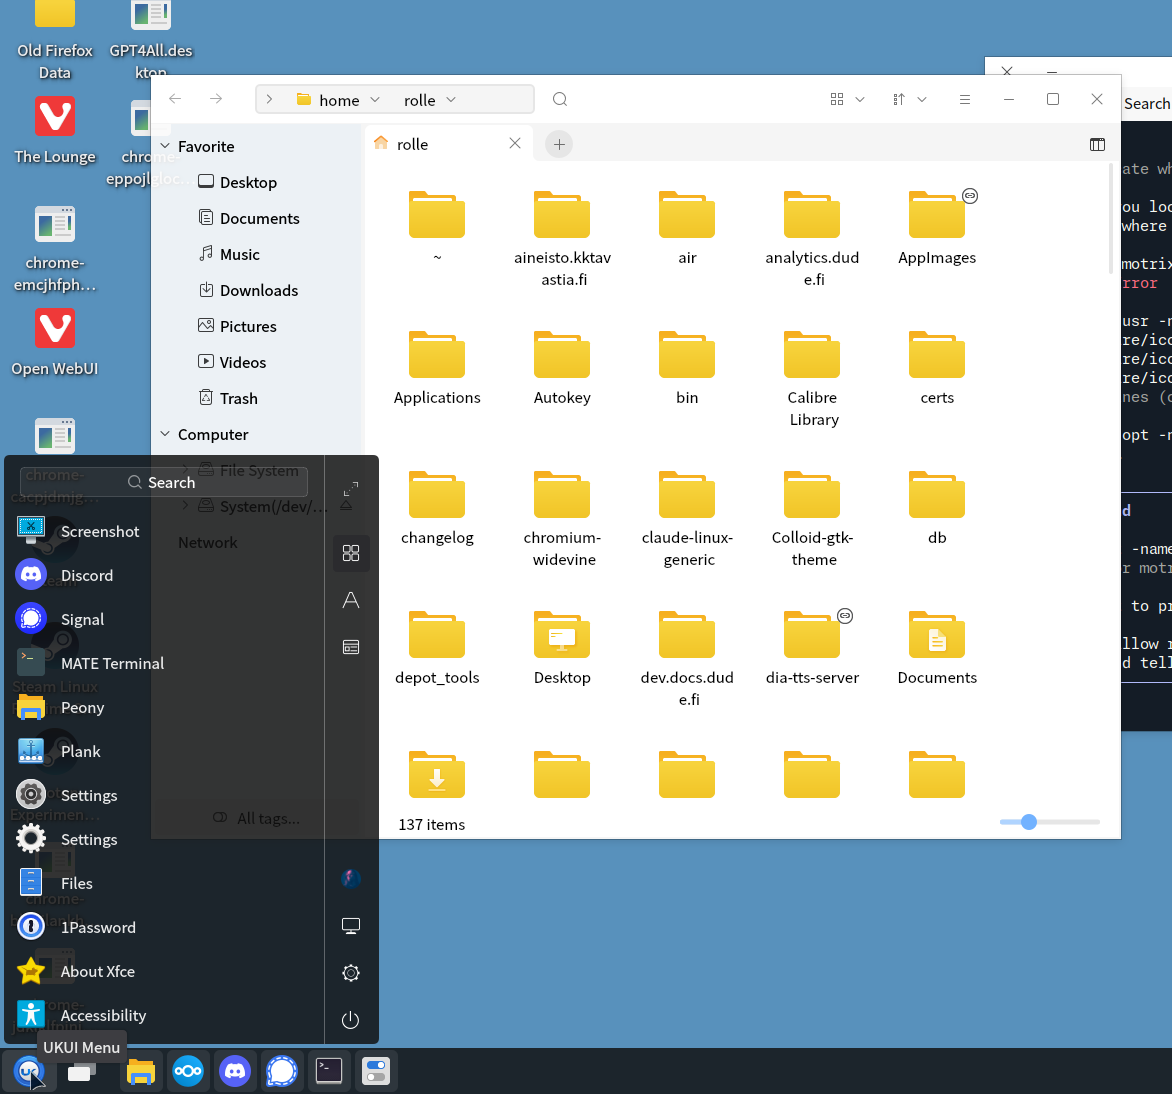Open the hamburger options menu in Peony
Screen dimensions: 1172x1094
click(x=964, y=99)
